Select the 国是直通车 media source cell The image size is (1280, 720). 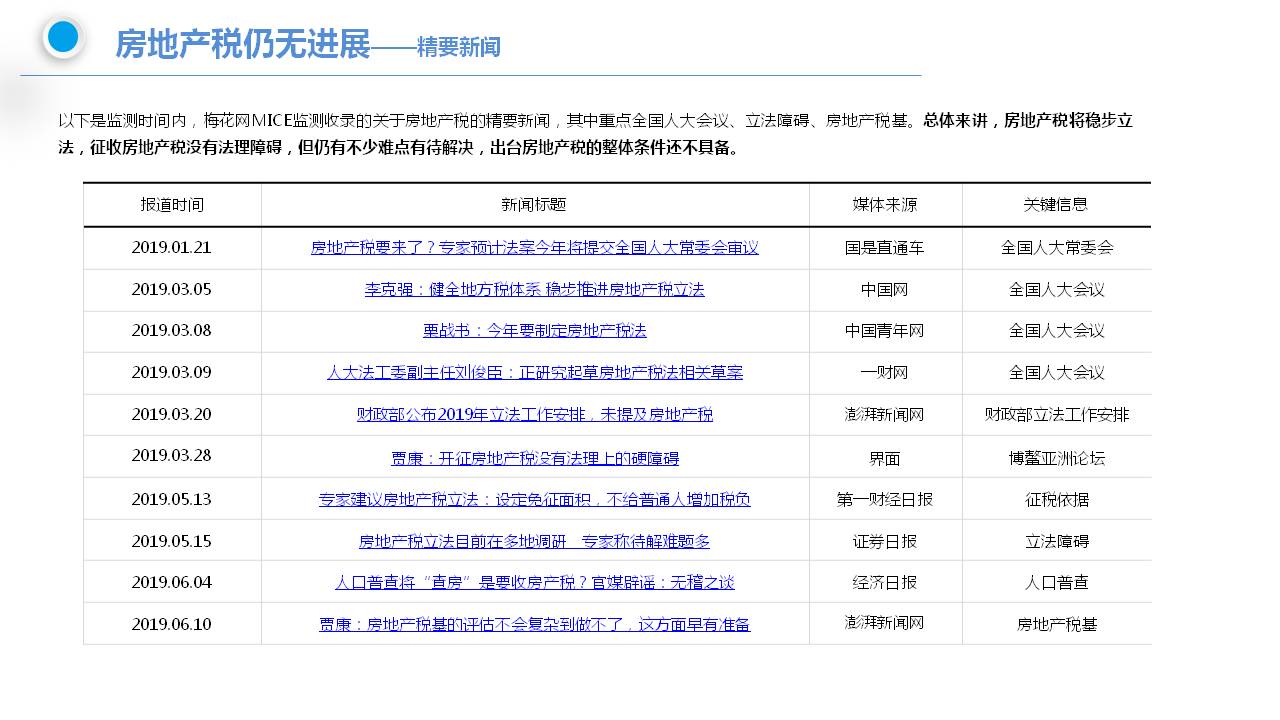click(884, 248)
